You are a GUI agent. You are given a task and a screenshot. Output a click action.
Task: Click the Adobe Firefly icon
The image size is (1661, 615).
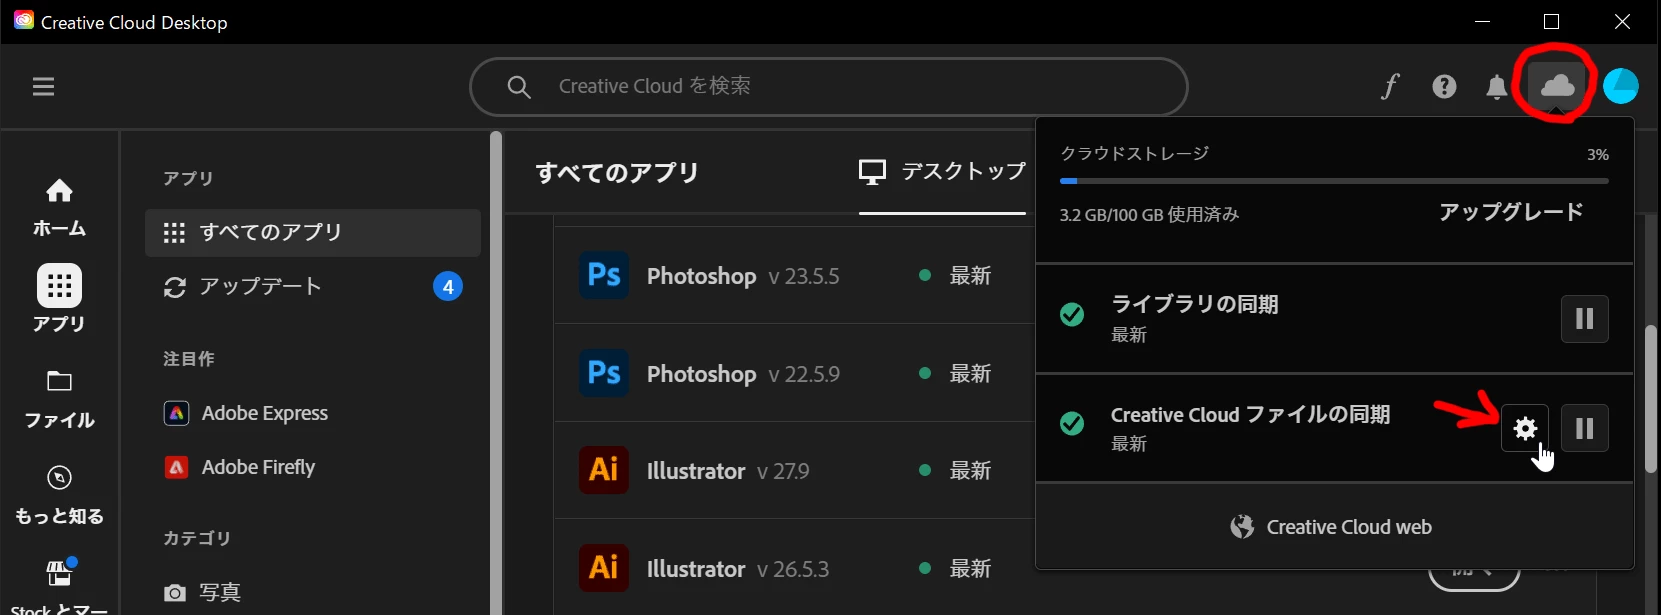tap(176, 467)
